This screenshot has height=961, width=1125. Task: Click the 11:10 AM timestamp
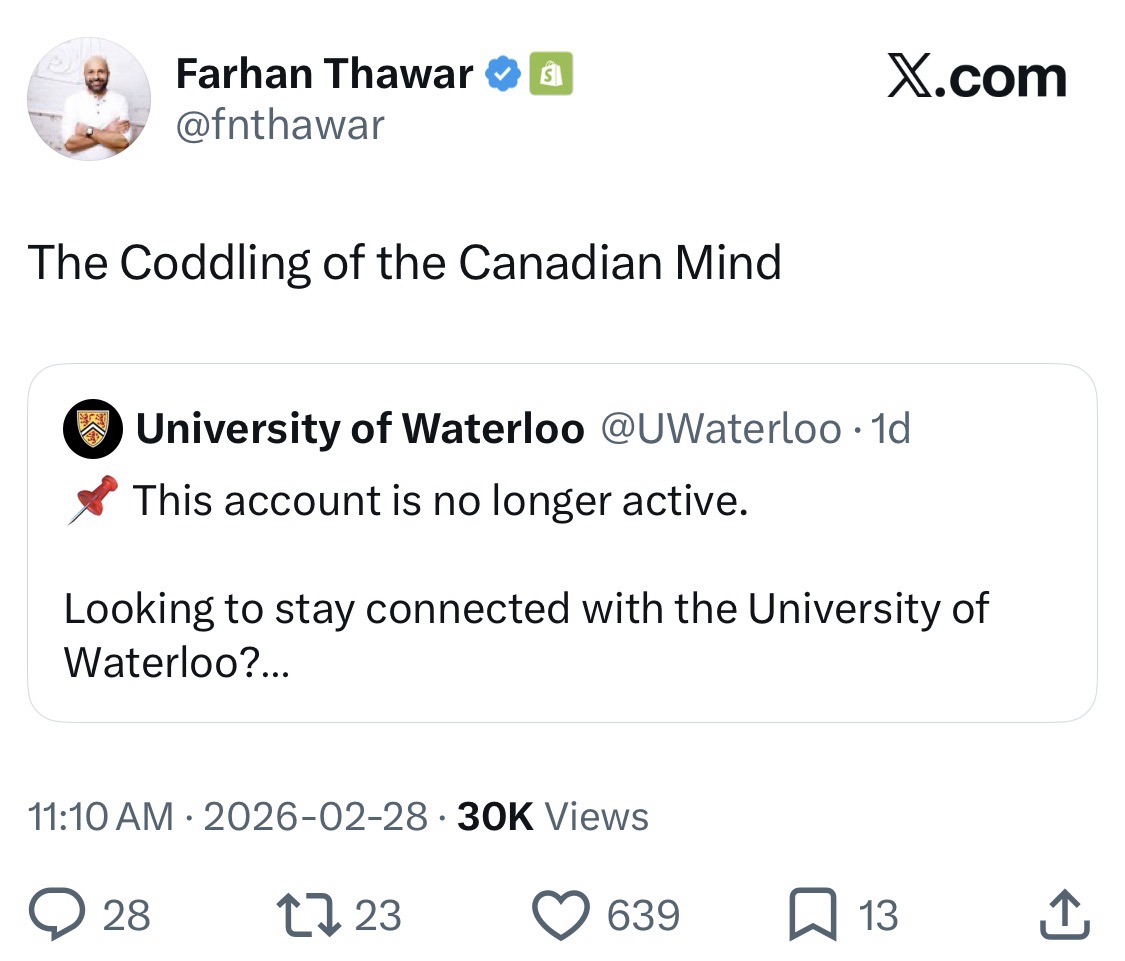[x=100, y=817]
